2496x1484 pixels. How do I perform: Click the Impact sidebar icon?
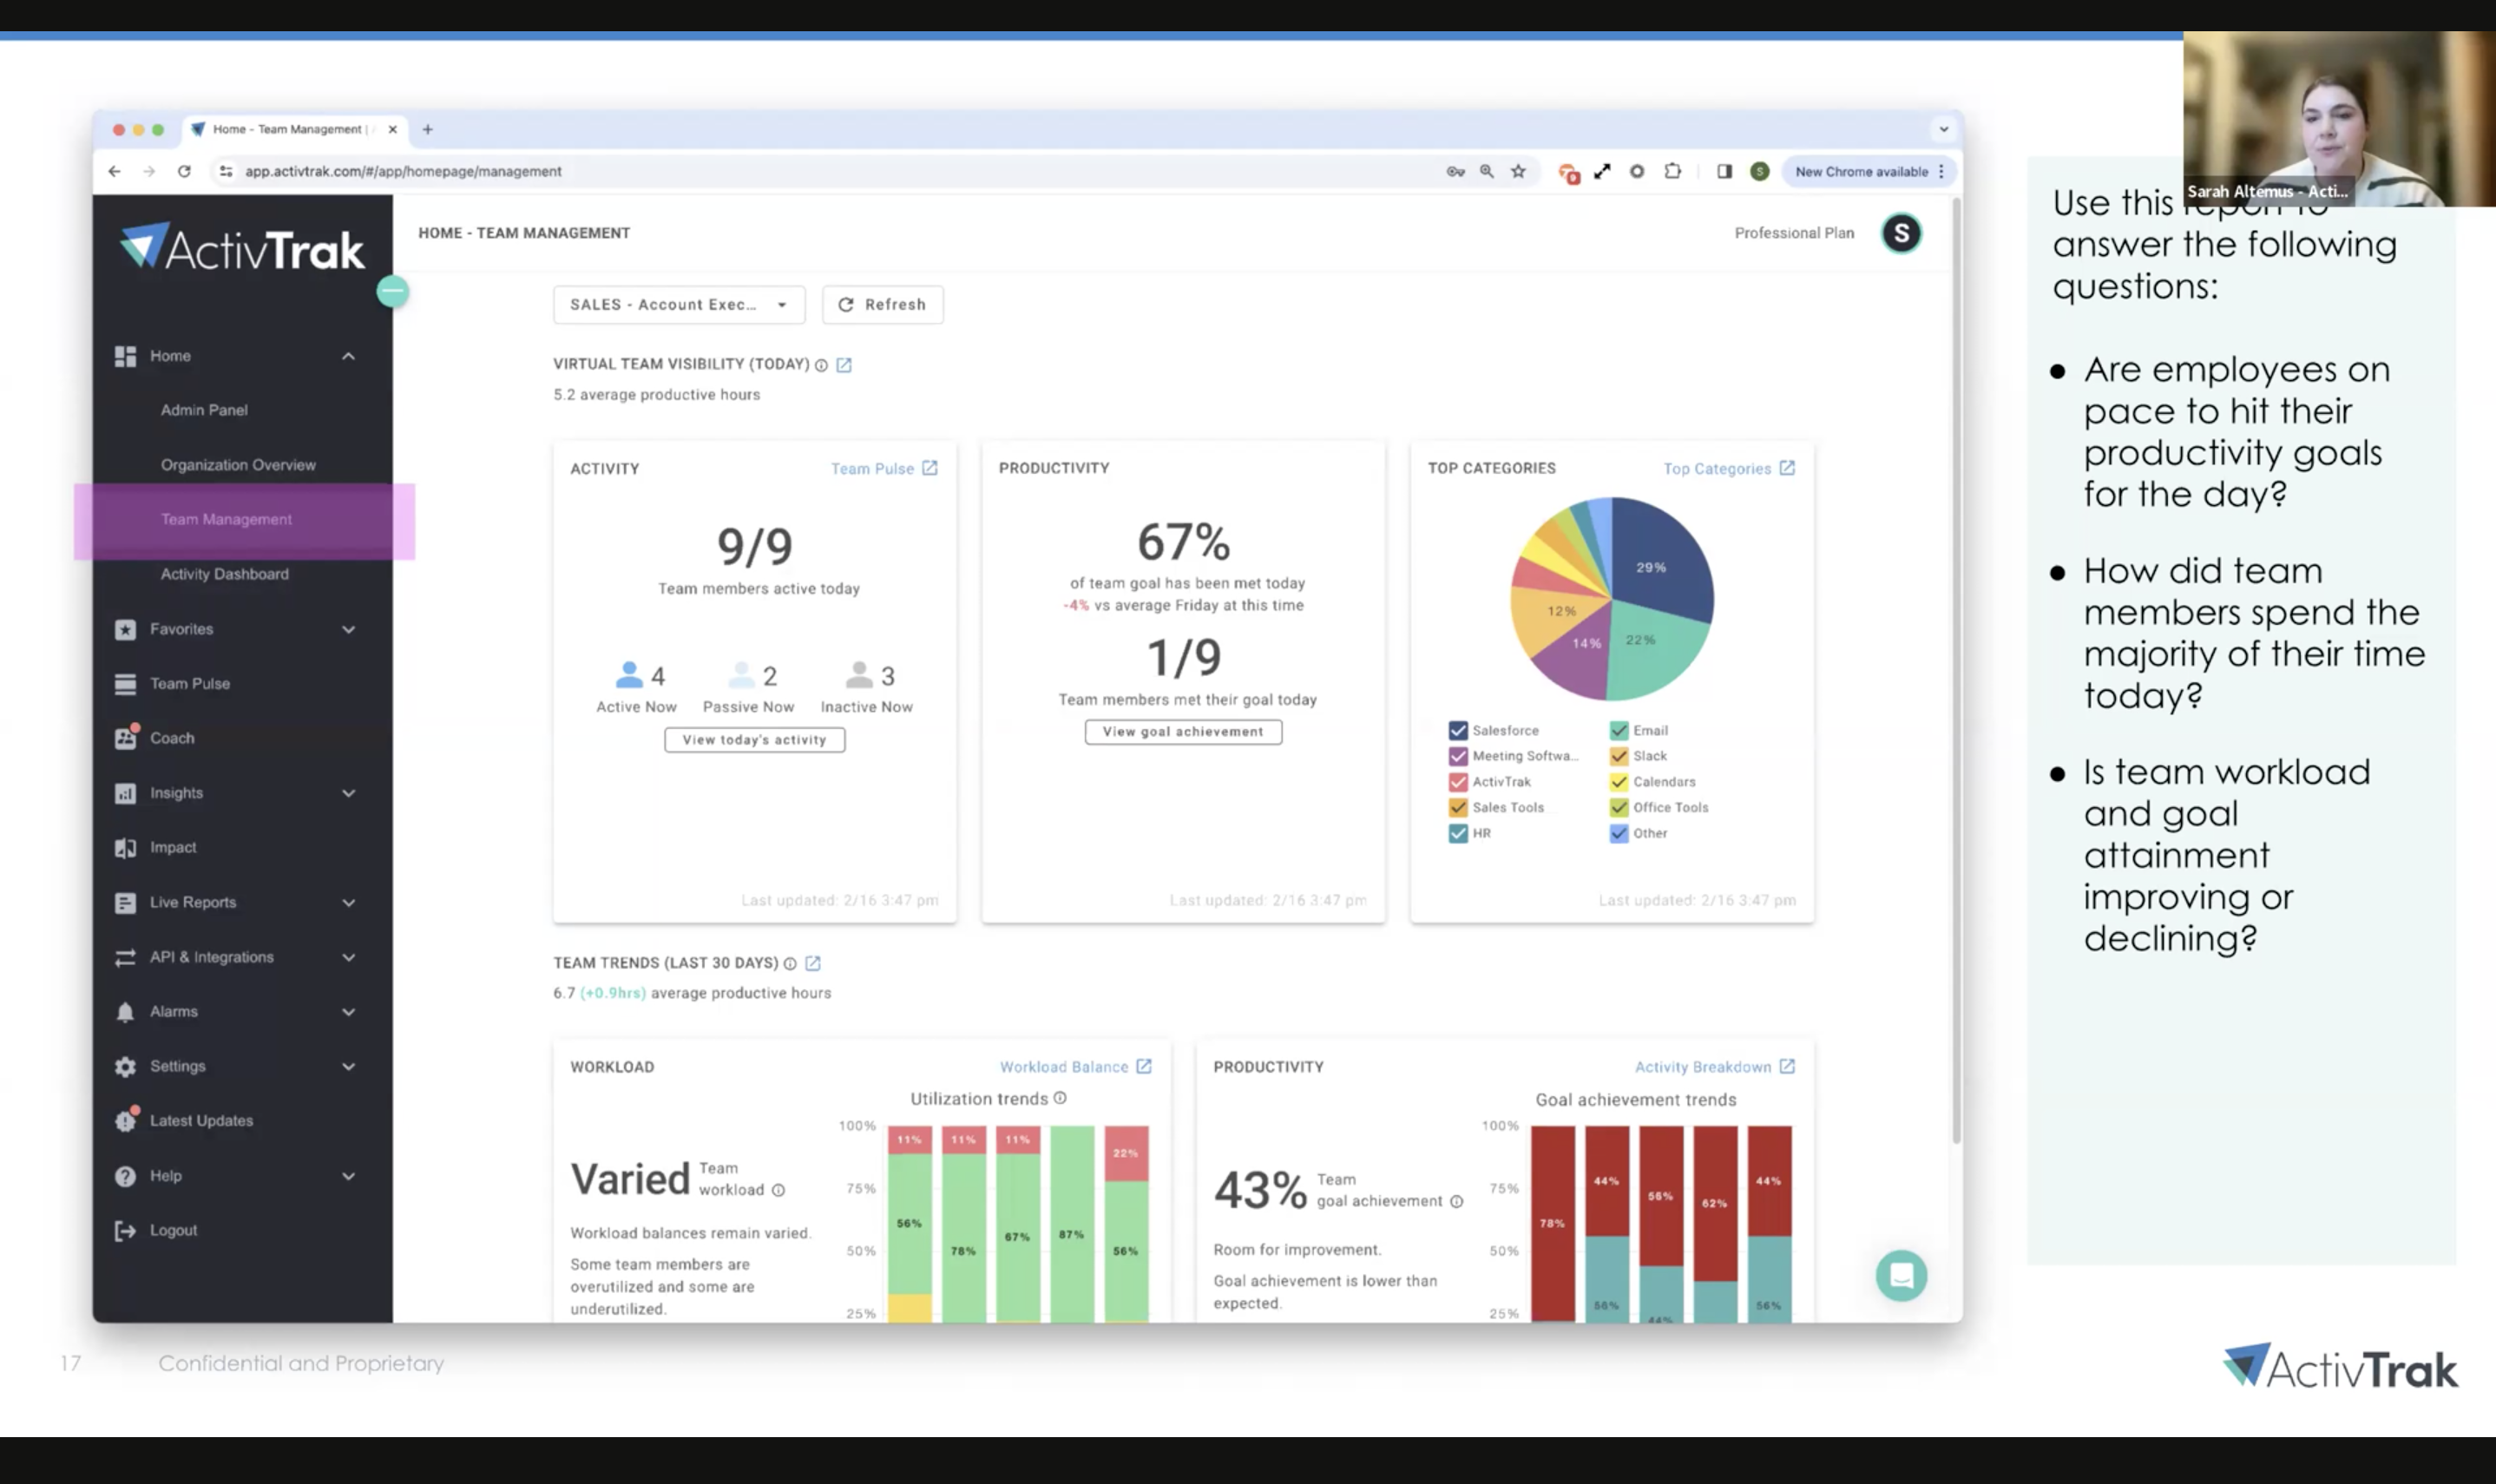(x=125, y=848)
